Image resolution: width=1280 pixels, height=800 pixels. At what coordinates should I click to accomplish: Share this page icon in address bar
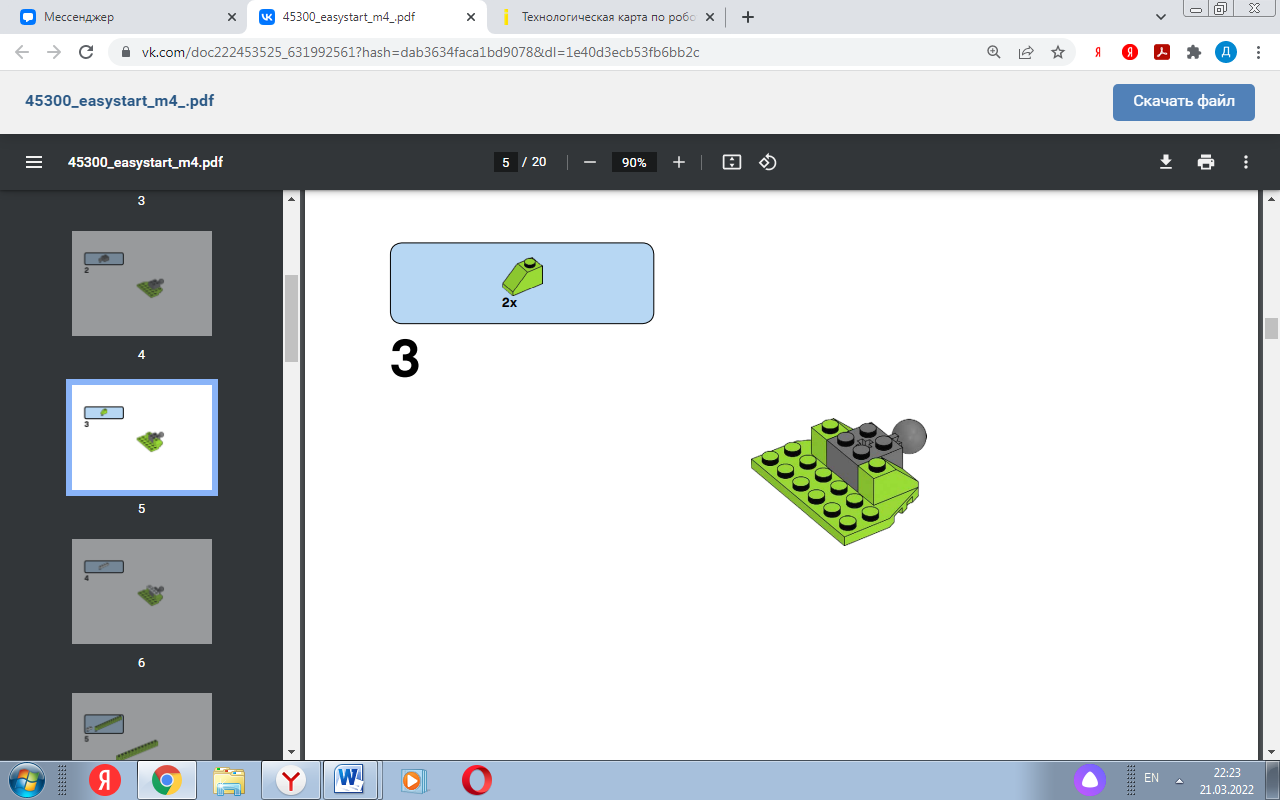pos(1026,52)
